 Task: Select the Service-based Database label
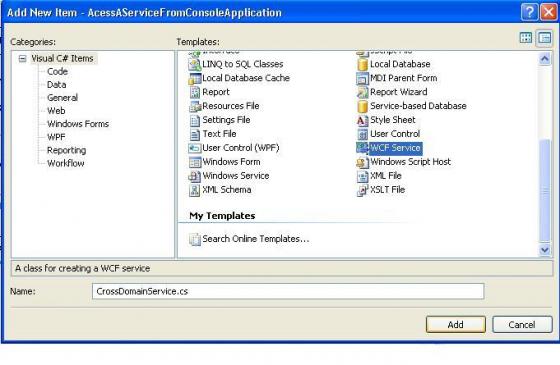418,106
